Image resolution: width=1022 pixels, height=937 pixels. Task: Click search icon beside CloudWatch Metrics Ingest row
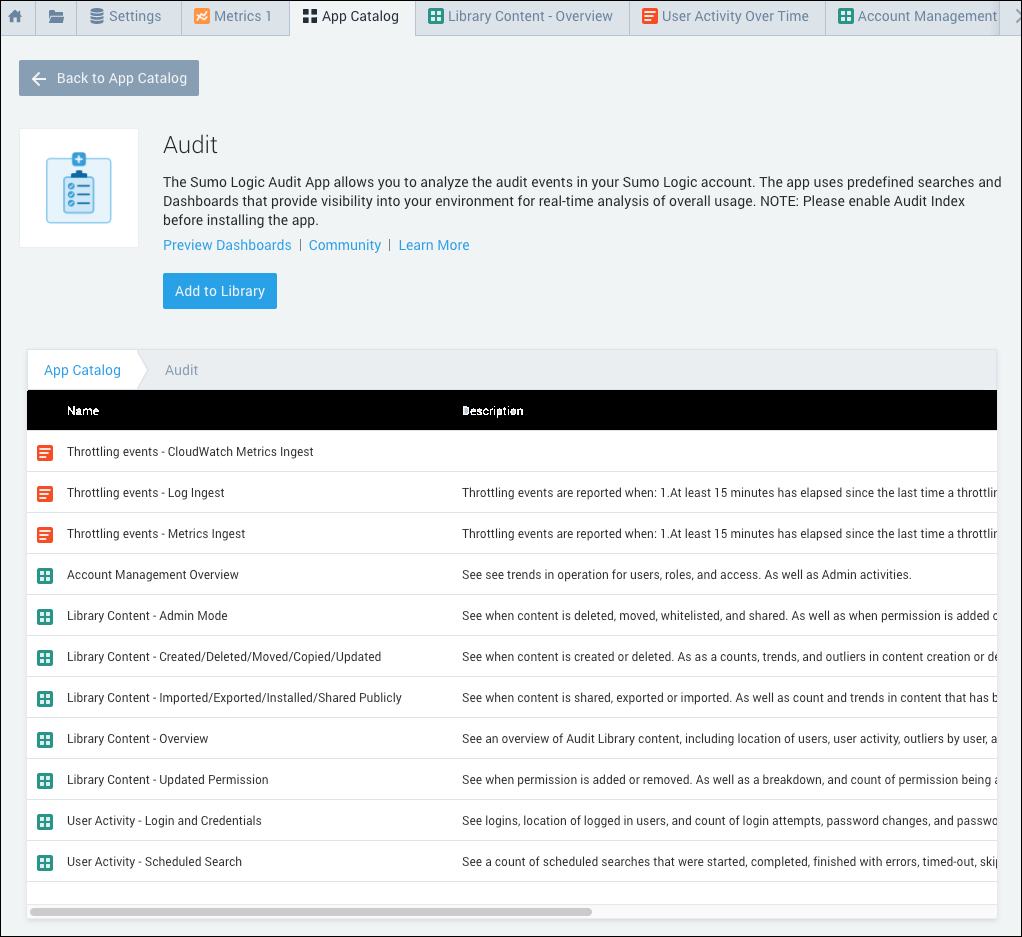click(44, 452)
